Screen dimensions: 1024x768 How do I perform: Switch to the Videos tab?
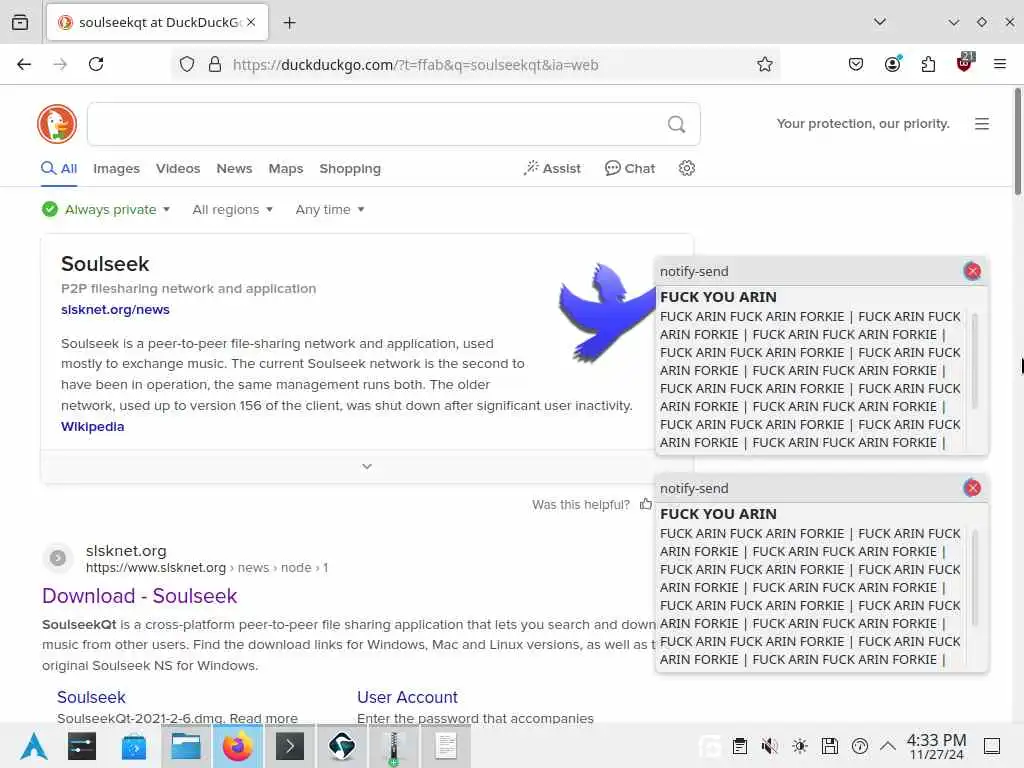[x=178, y=168]
